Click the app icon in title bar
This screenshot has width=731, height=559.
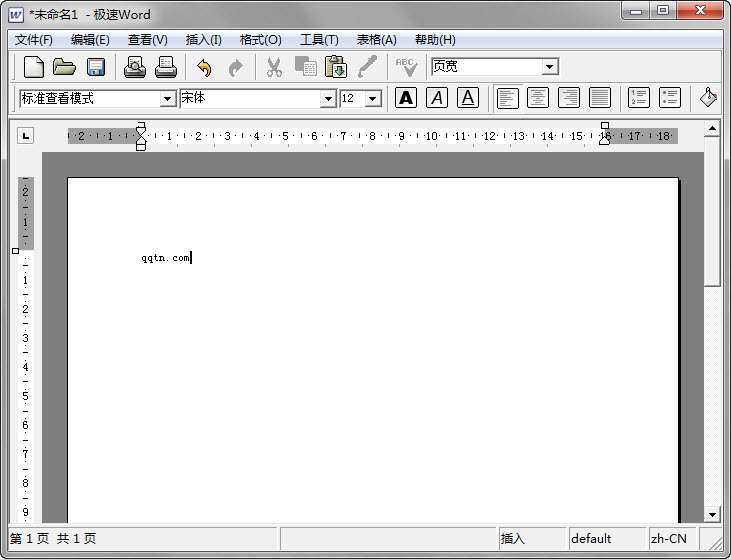click(16, 14)
